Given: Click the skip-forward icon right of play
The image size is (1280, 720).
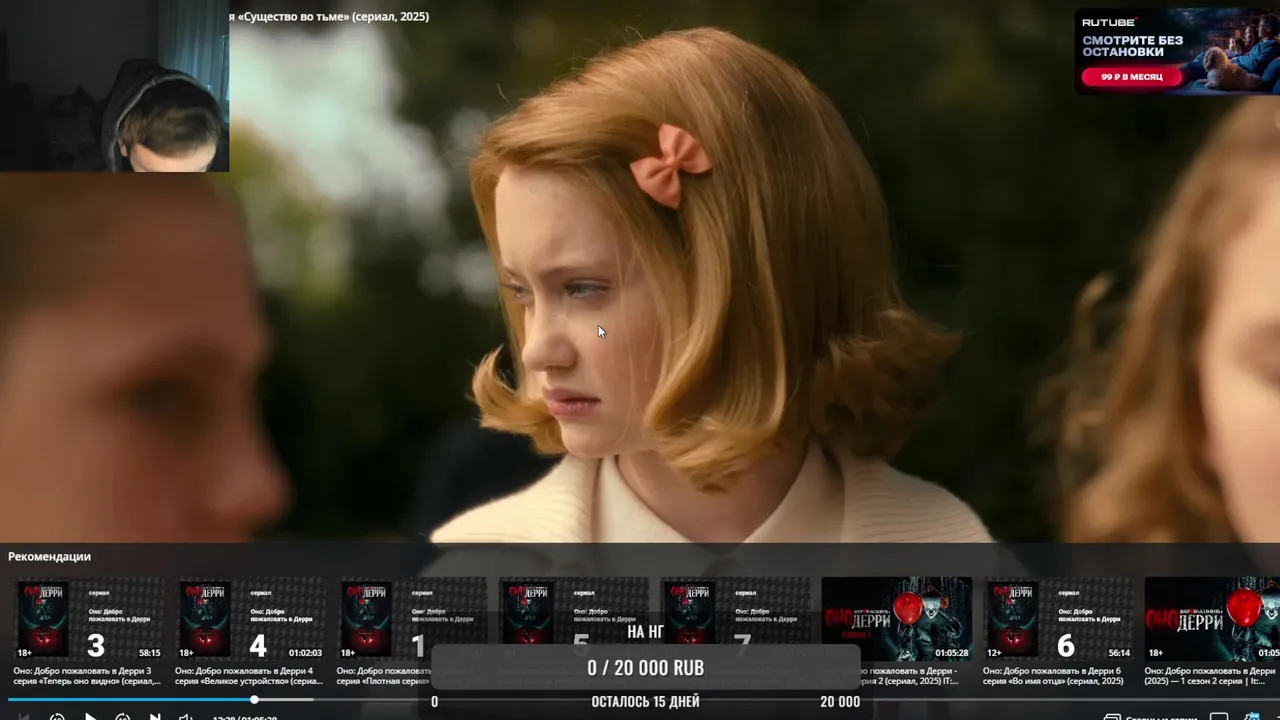Looking at the screenshot, I should (x=123, y=716).
